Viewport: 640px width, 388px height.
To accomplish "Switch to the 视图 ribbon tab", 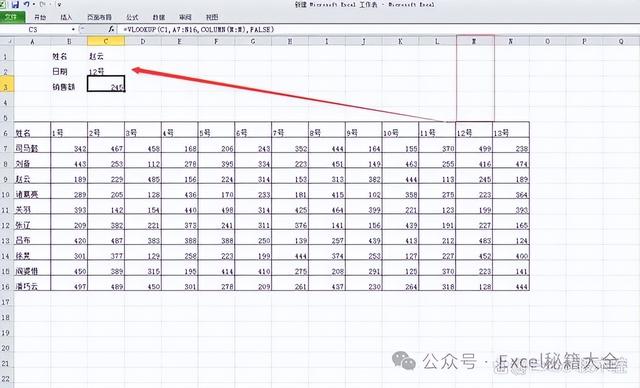I will coord(212,17).
